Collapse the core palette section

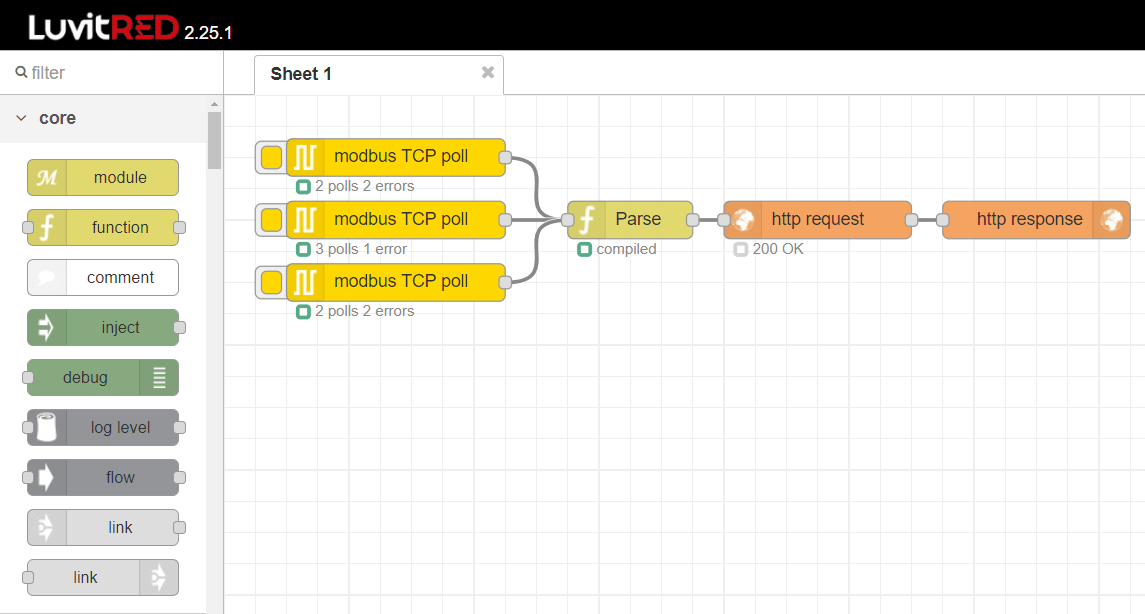point(21,117)
